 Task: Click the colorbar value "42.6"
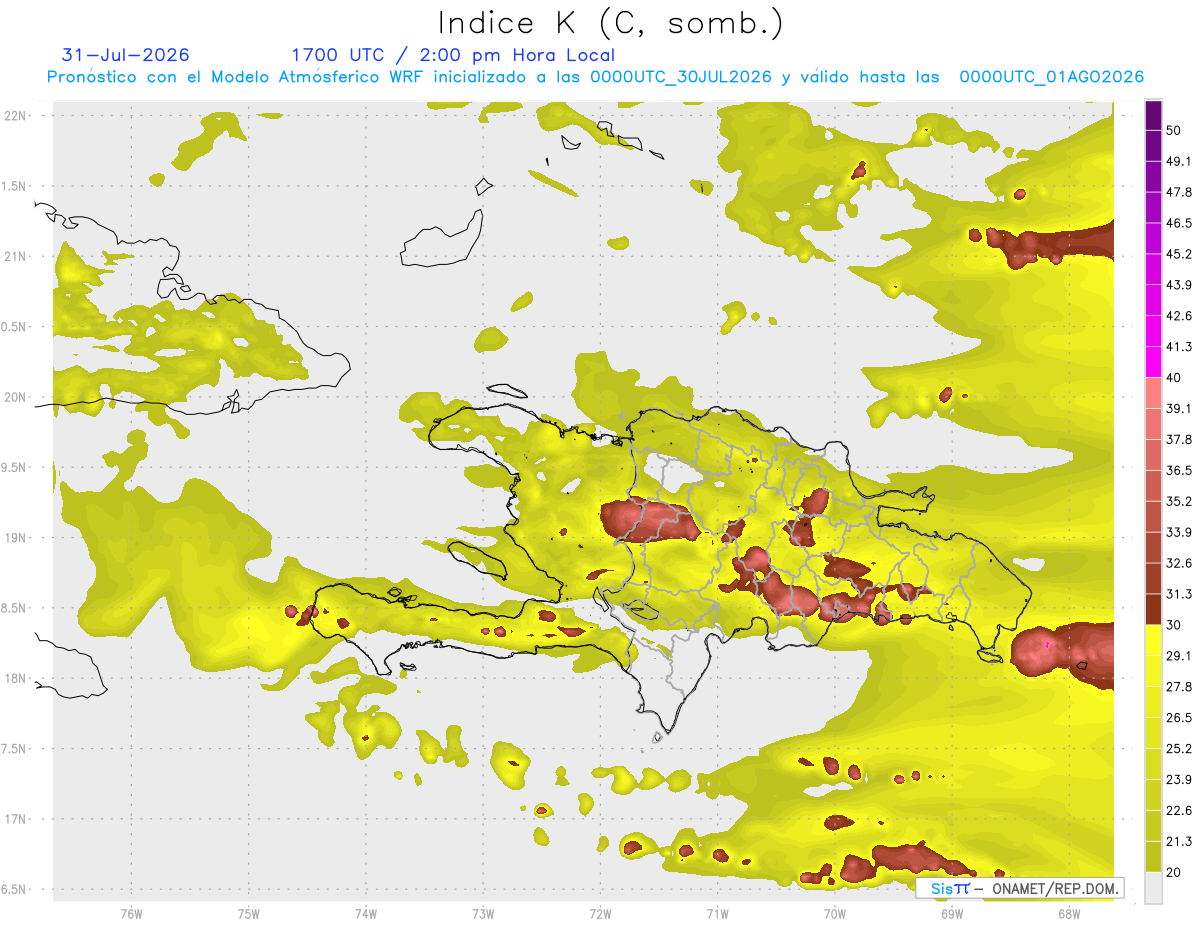pos(1180,316)
